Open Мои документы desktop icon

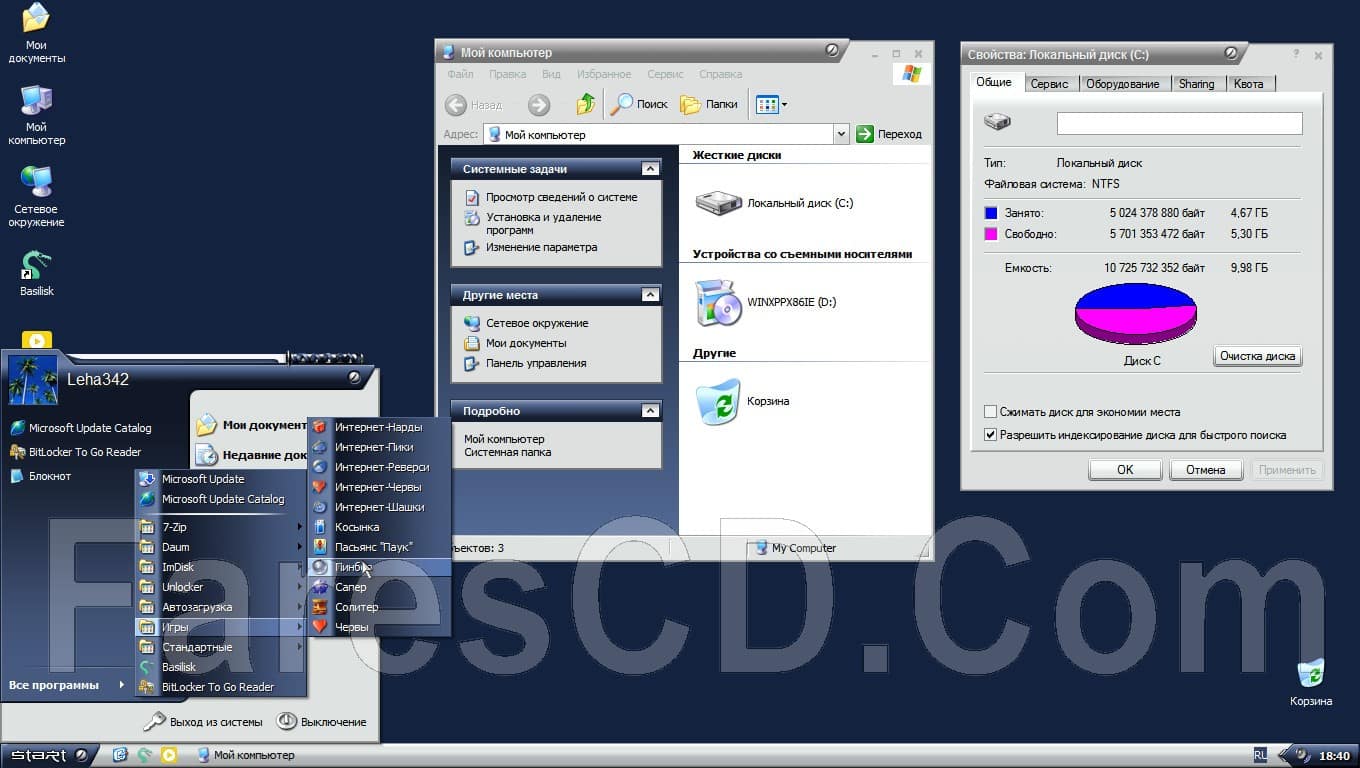point(36,33)
